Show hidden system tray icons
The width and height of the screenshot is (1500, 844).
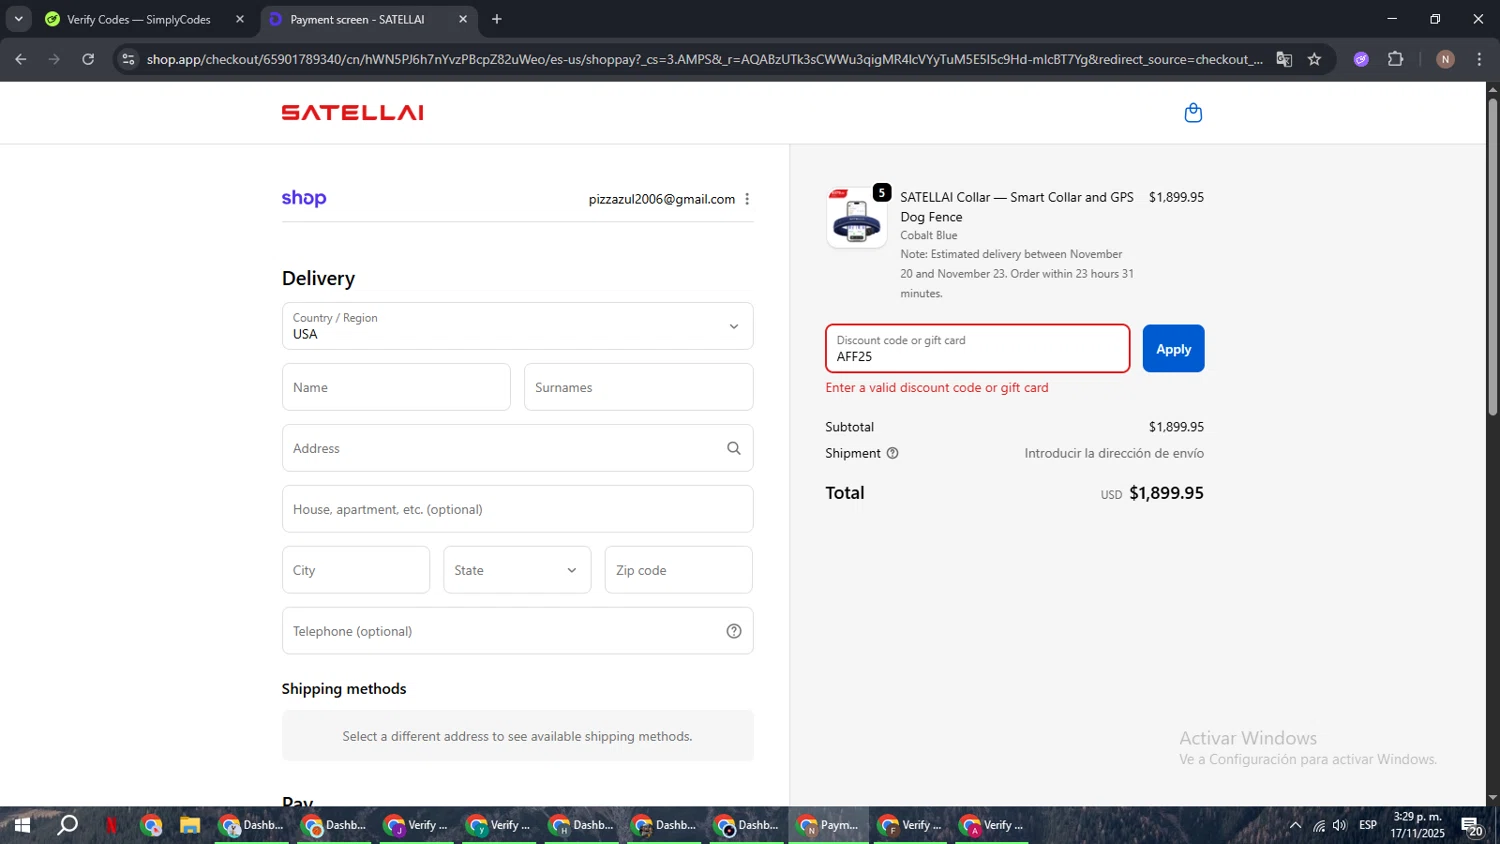point(1295,825)
